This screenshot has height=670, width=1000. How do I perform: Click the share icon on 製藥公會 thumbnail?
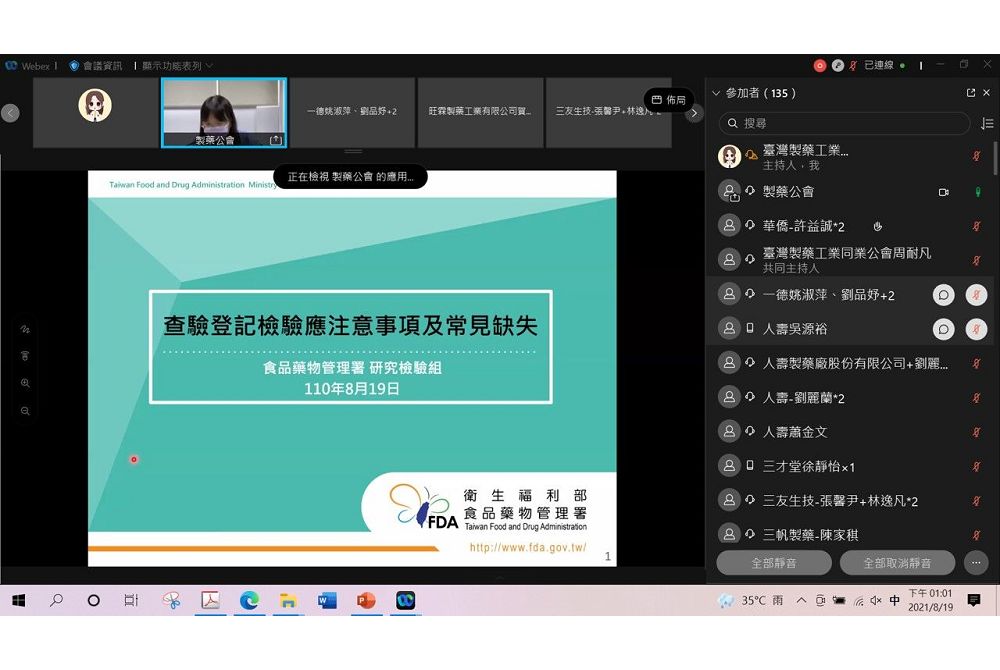(x=276, y=140)
